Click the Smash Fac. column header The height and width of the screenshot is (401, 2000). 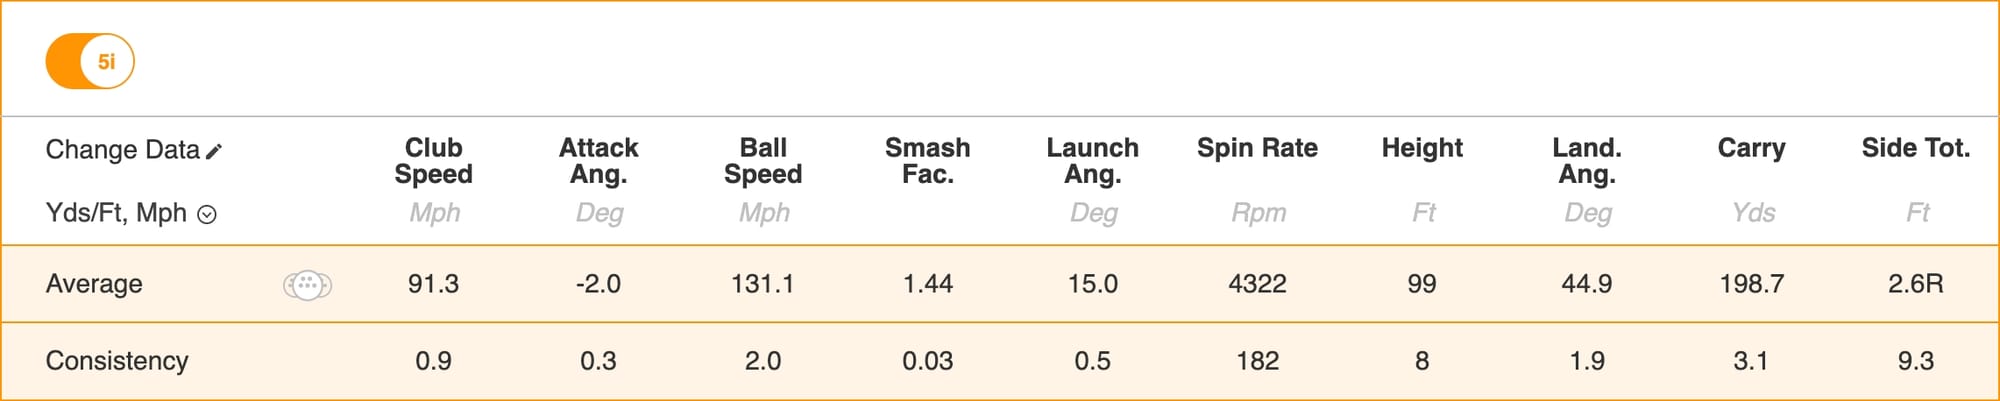click(927, 161)
